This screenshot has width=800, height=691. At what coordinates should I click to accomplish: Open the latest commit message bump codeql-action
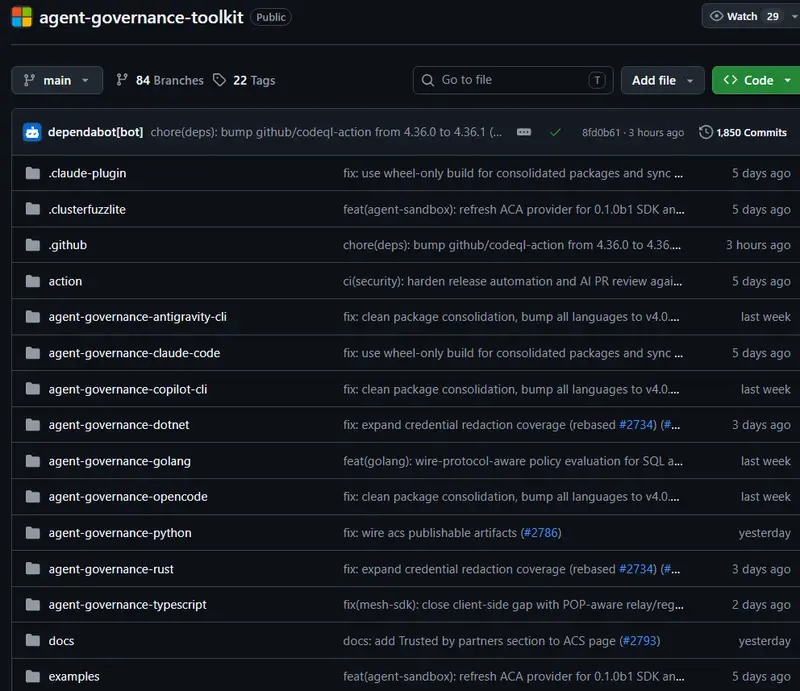[x=326, y=132]
